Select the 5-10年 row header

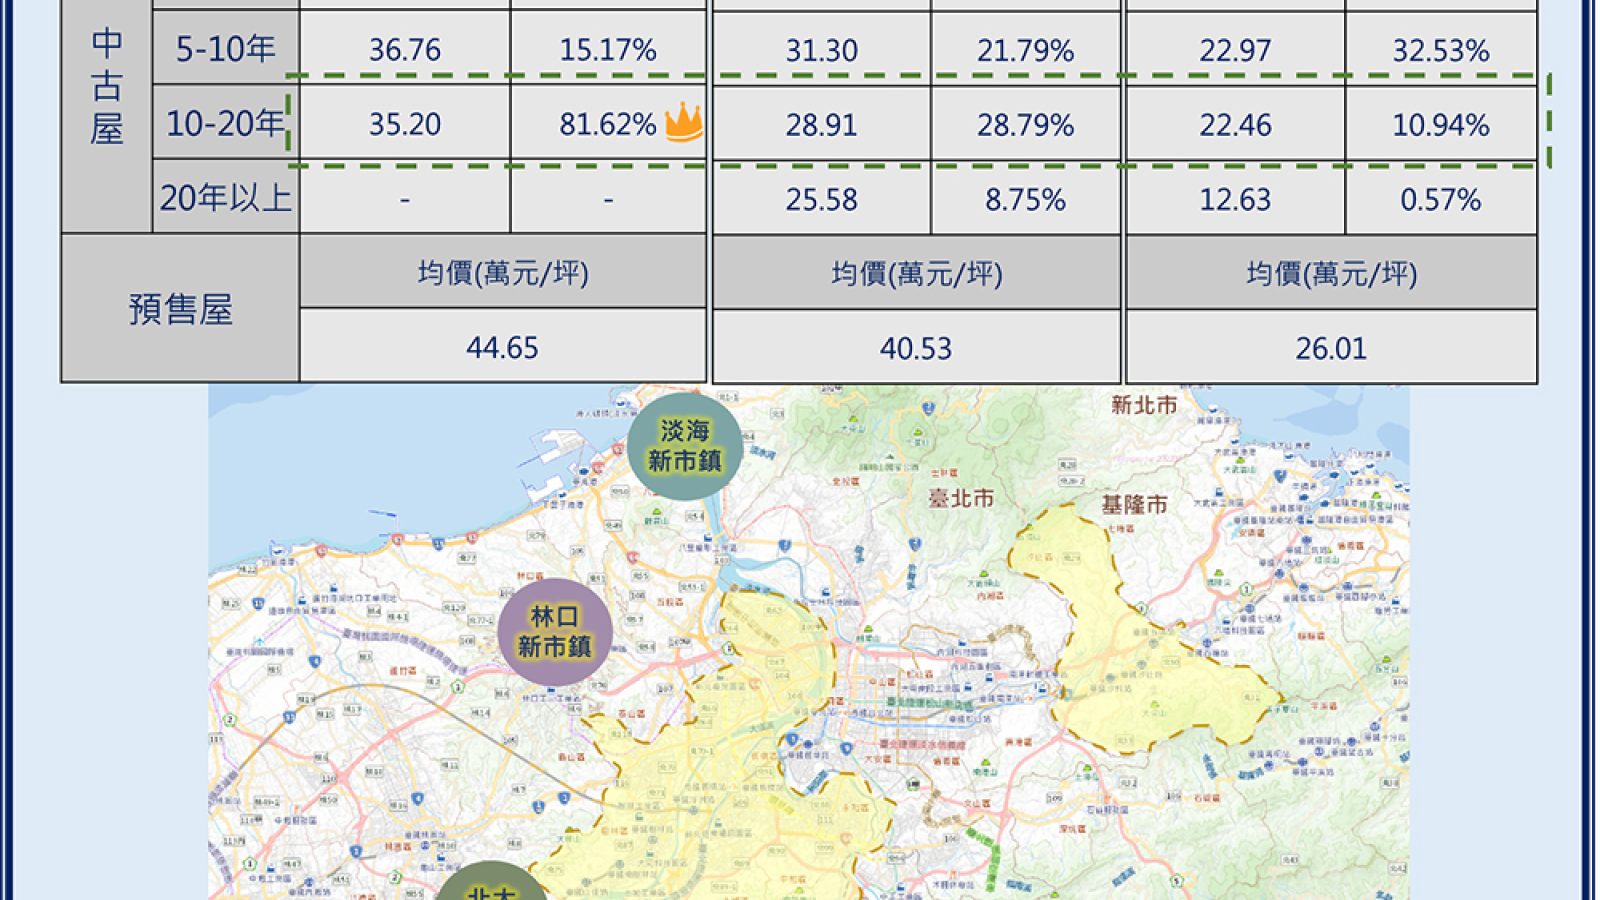[226, 49]
